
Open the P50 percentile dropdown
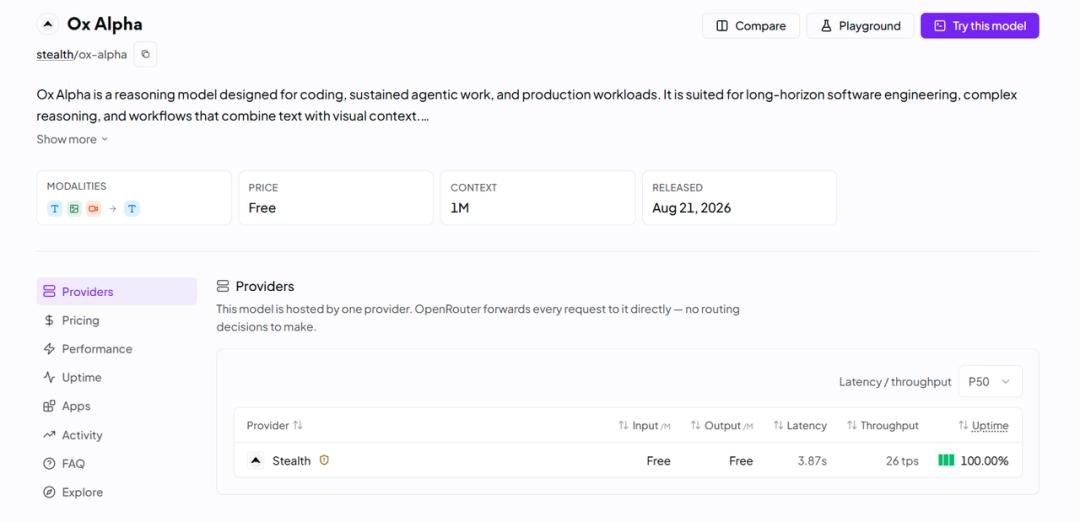pyautogui.click(x=990, y=382)
